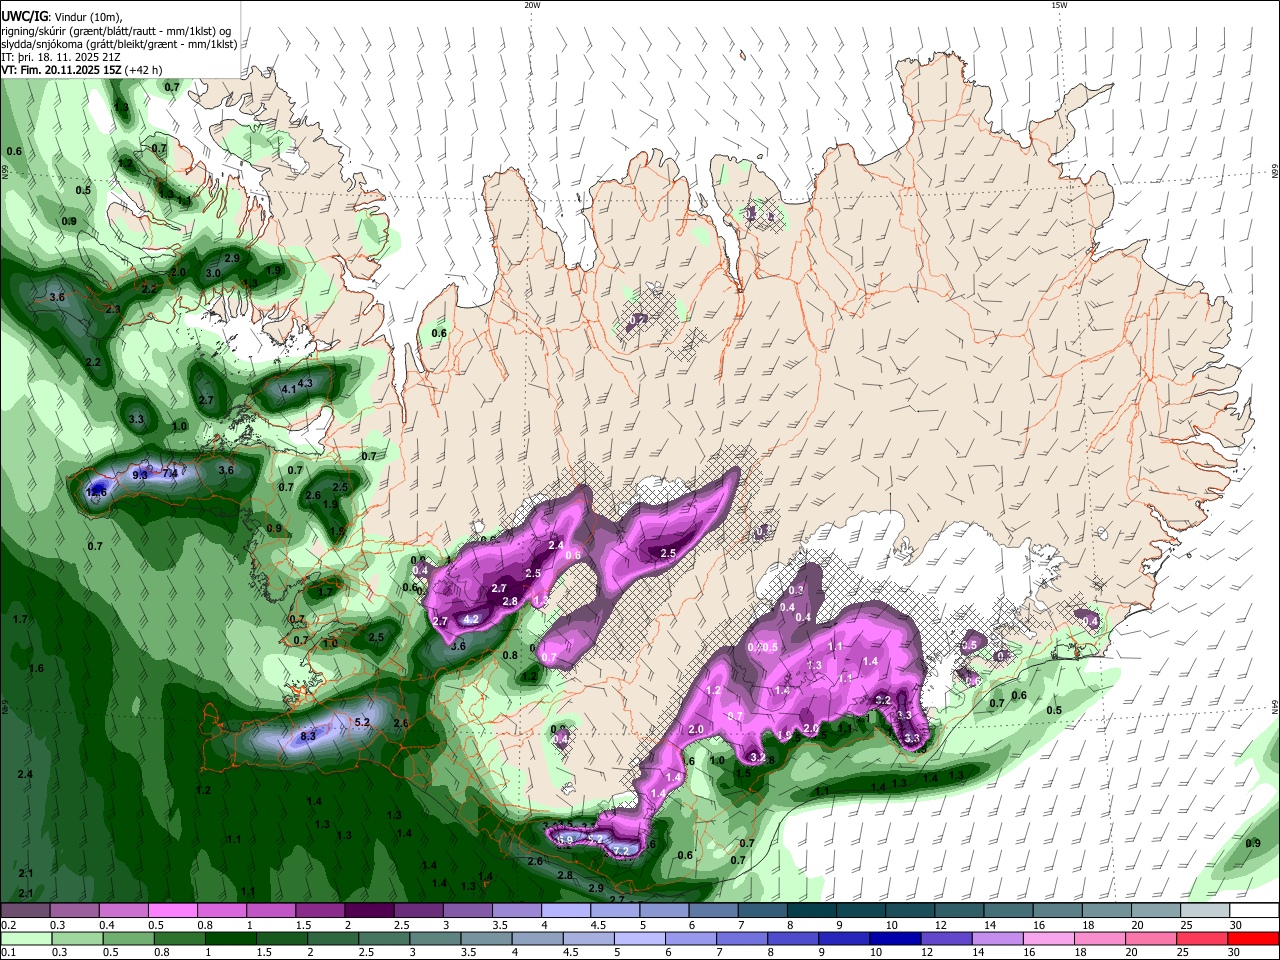Click the 30 label in the upper legend row
Image resolution: width=1280 pixels, height=960 pixels.
(x=1236, y=926)
